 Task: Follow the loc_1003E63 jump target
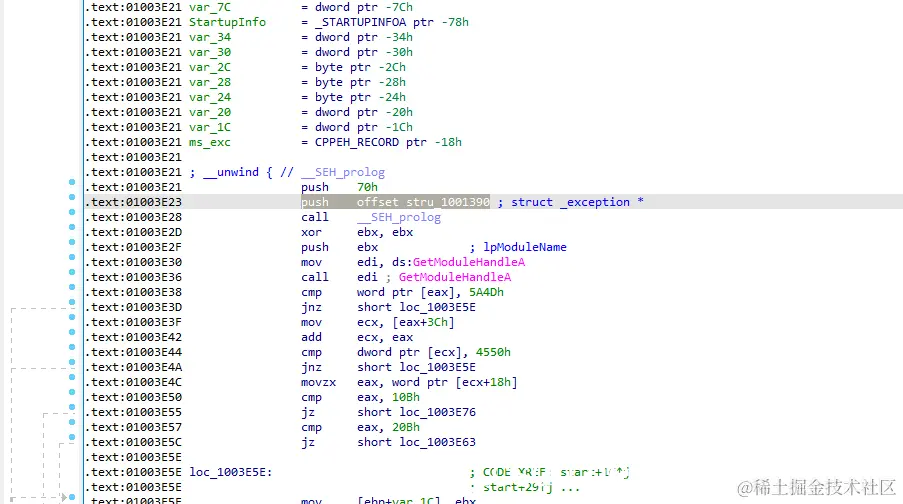[x=438, y=442]
